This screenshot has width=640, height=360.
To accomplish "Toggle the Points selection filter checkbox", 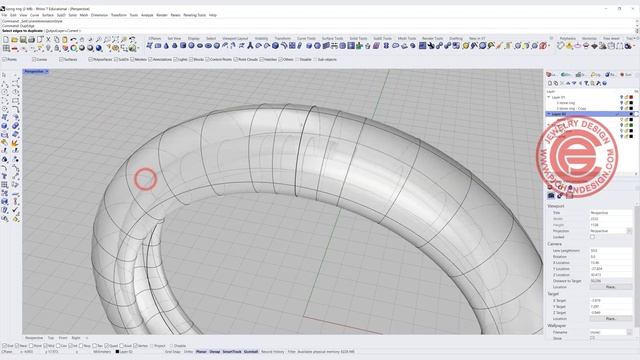I will pyautogui.click(x=4, y=60).
